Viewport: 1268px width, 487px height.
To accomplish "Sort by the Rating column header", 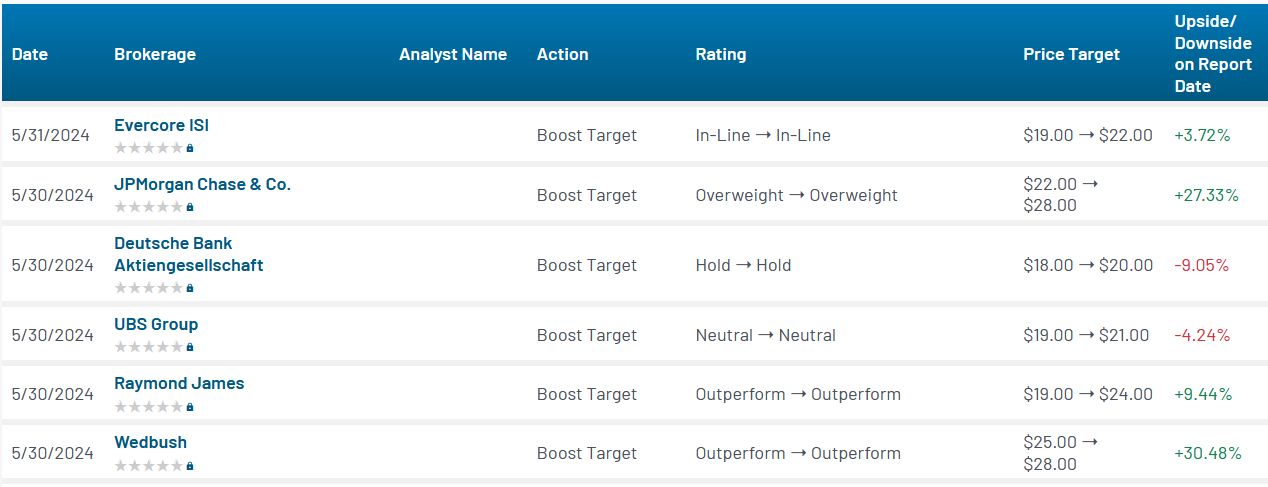I will point(721,54).
